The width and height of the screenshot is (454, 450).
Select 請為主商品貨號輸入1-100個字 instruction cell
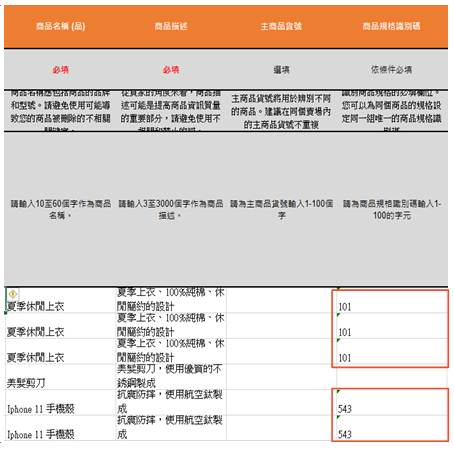click(281, 209)
